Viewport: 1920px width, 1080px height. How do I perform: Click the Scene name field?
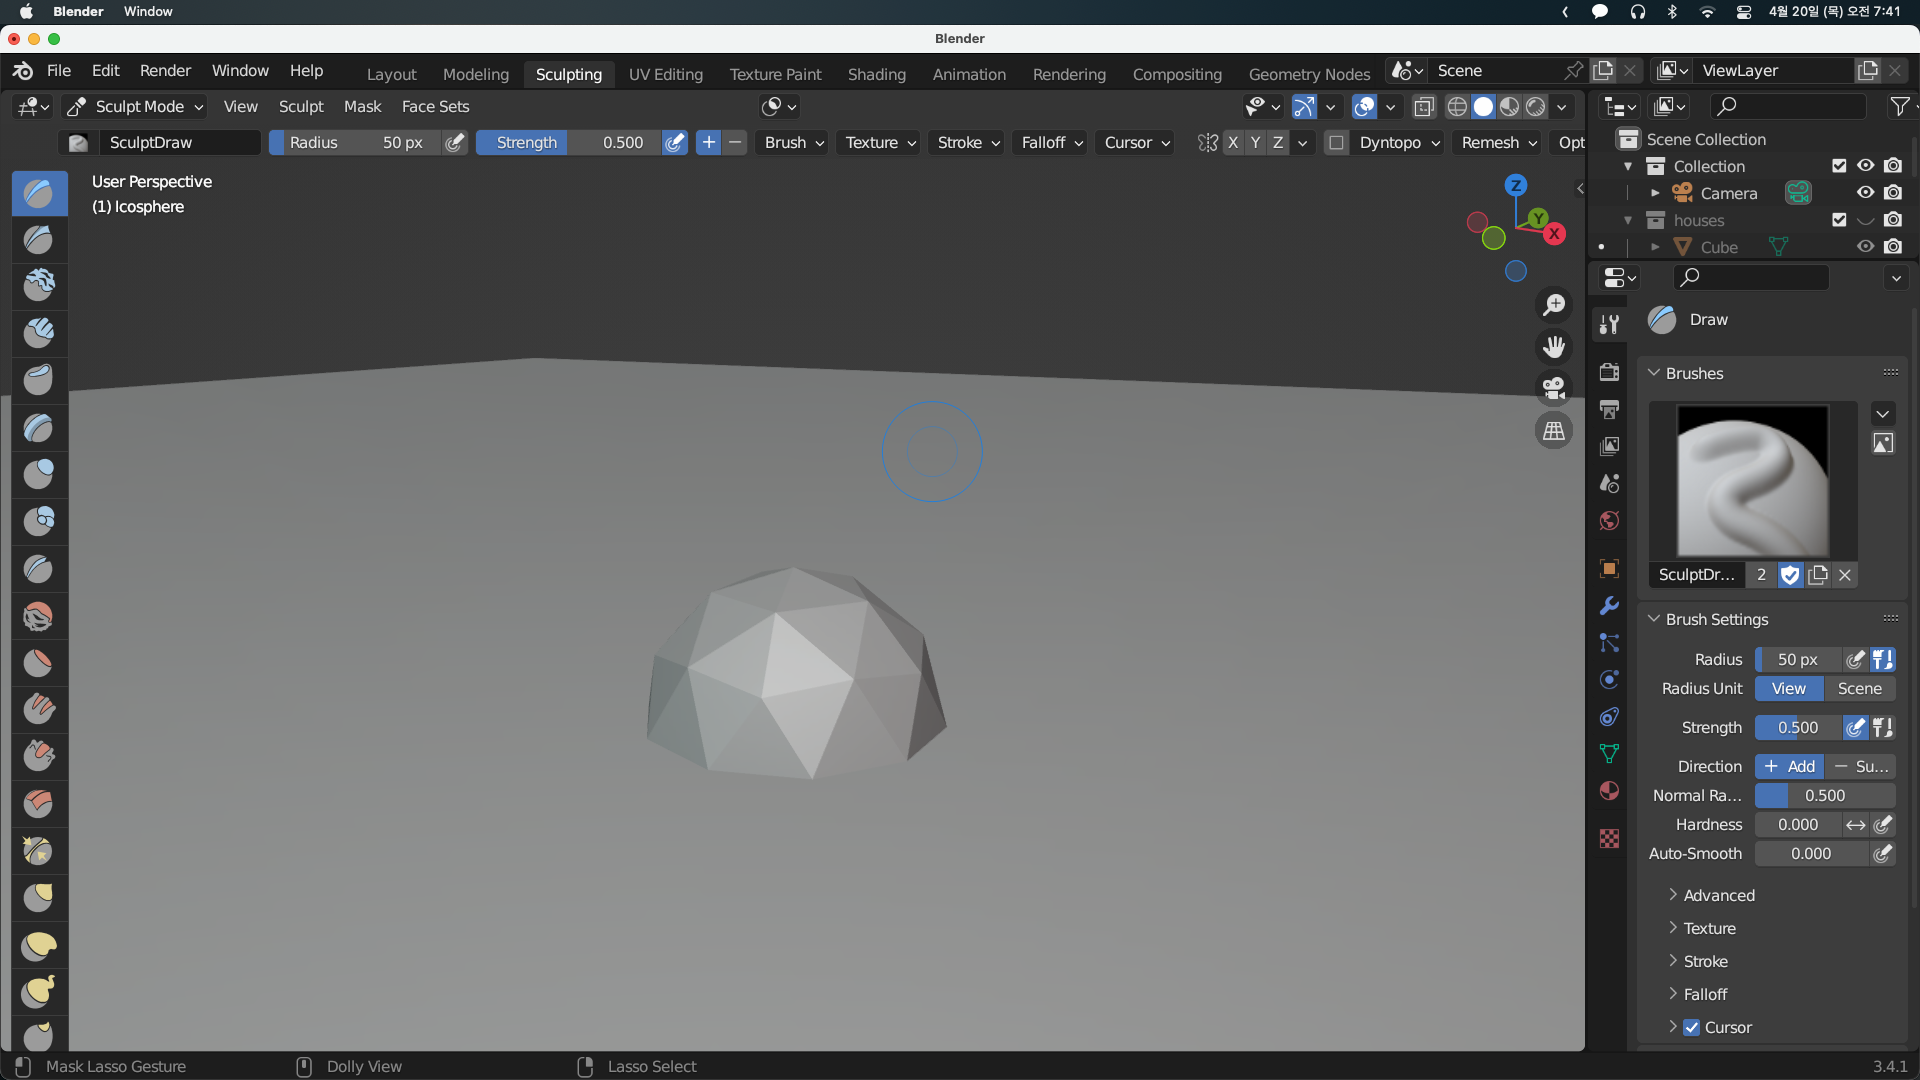click(x=1496, y=71)
